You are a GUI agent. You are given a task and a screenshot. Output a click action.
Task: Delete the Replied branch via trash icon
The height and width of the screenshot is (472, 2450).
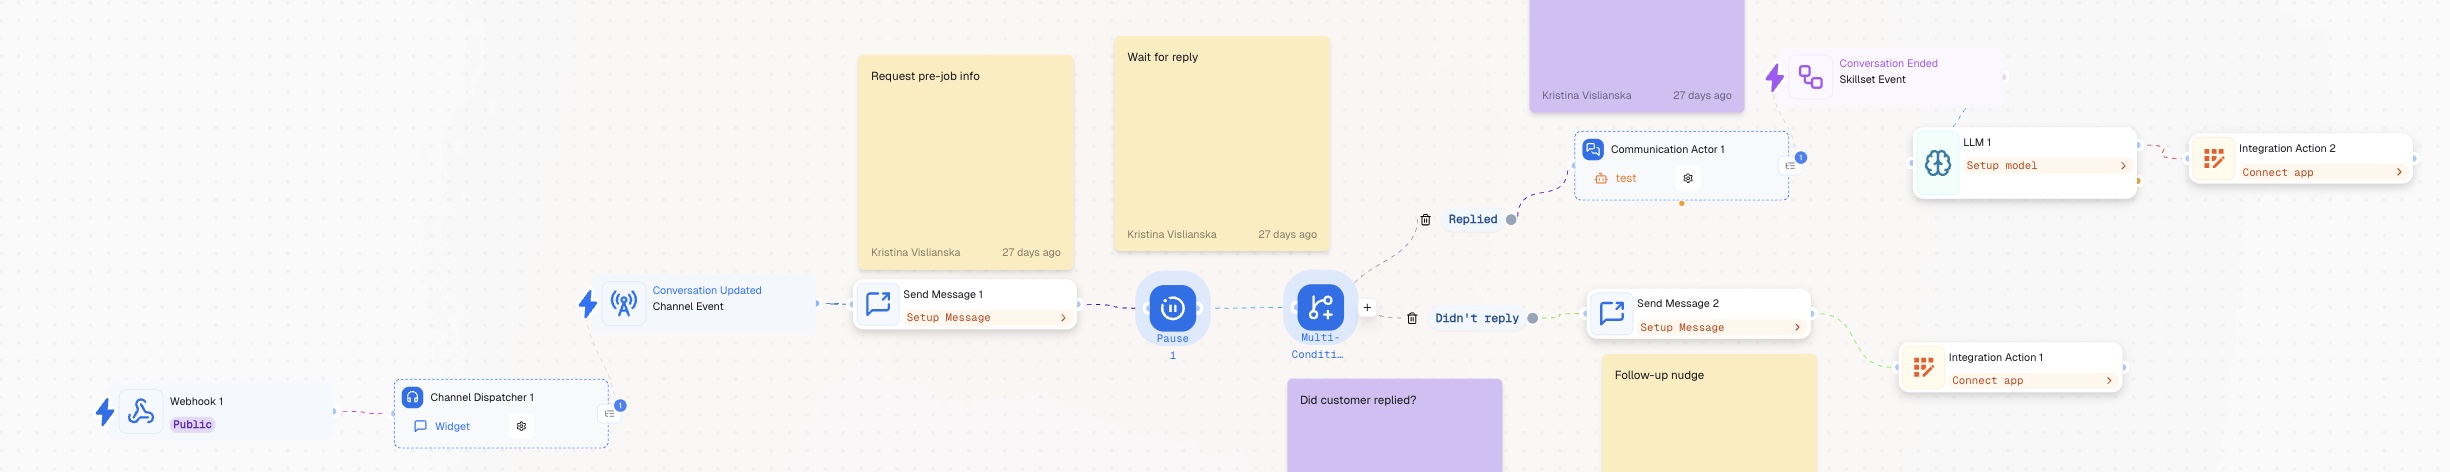(x=1426, y=219)
